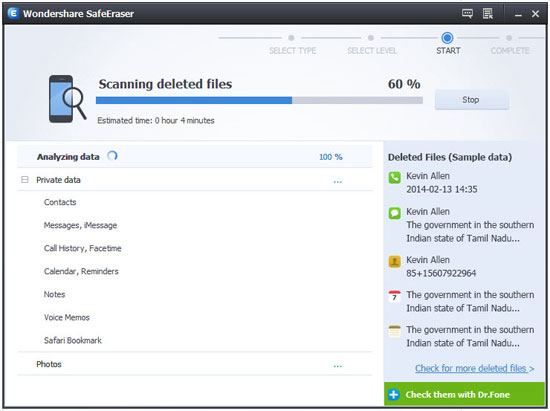Click the orange contact card icon

[x=395, y=261]
